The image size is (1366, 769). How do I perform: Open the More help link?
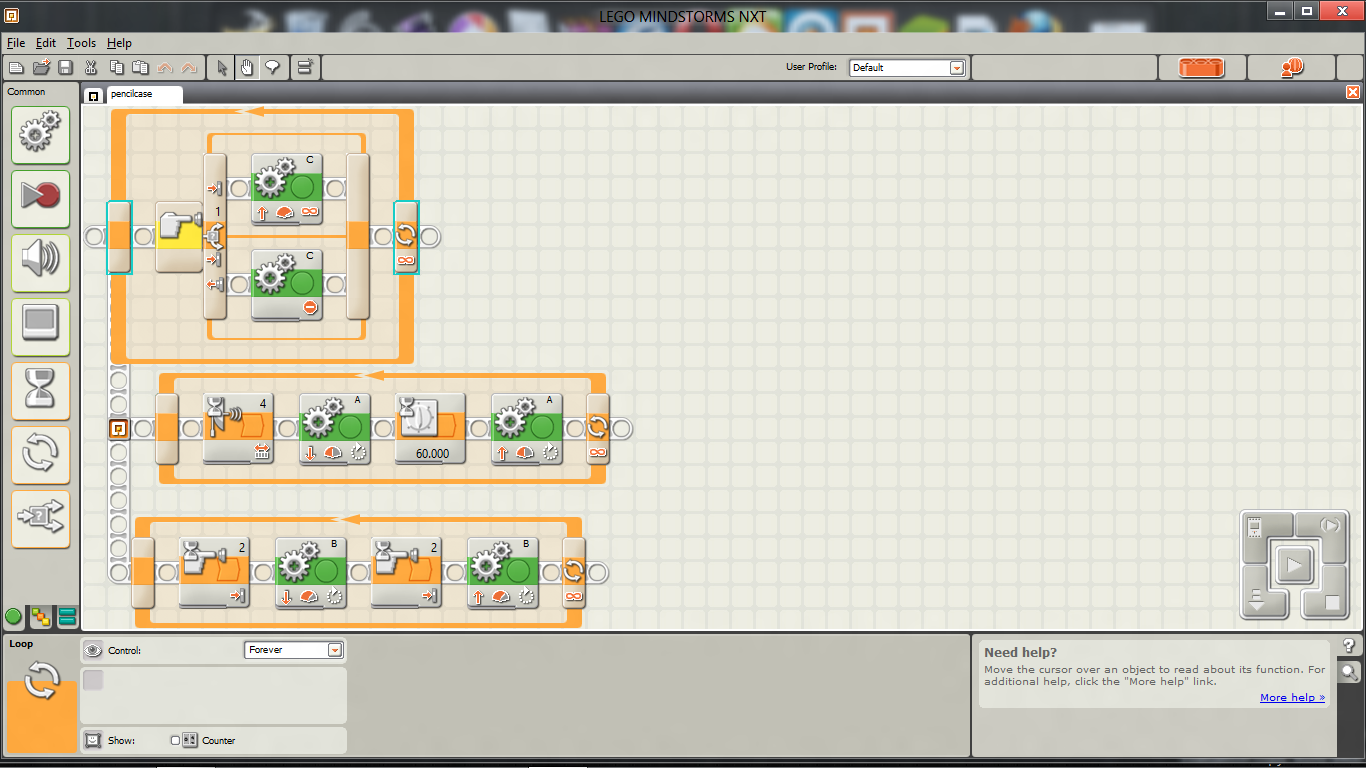coord(1292,698)
